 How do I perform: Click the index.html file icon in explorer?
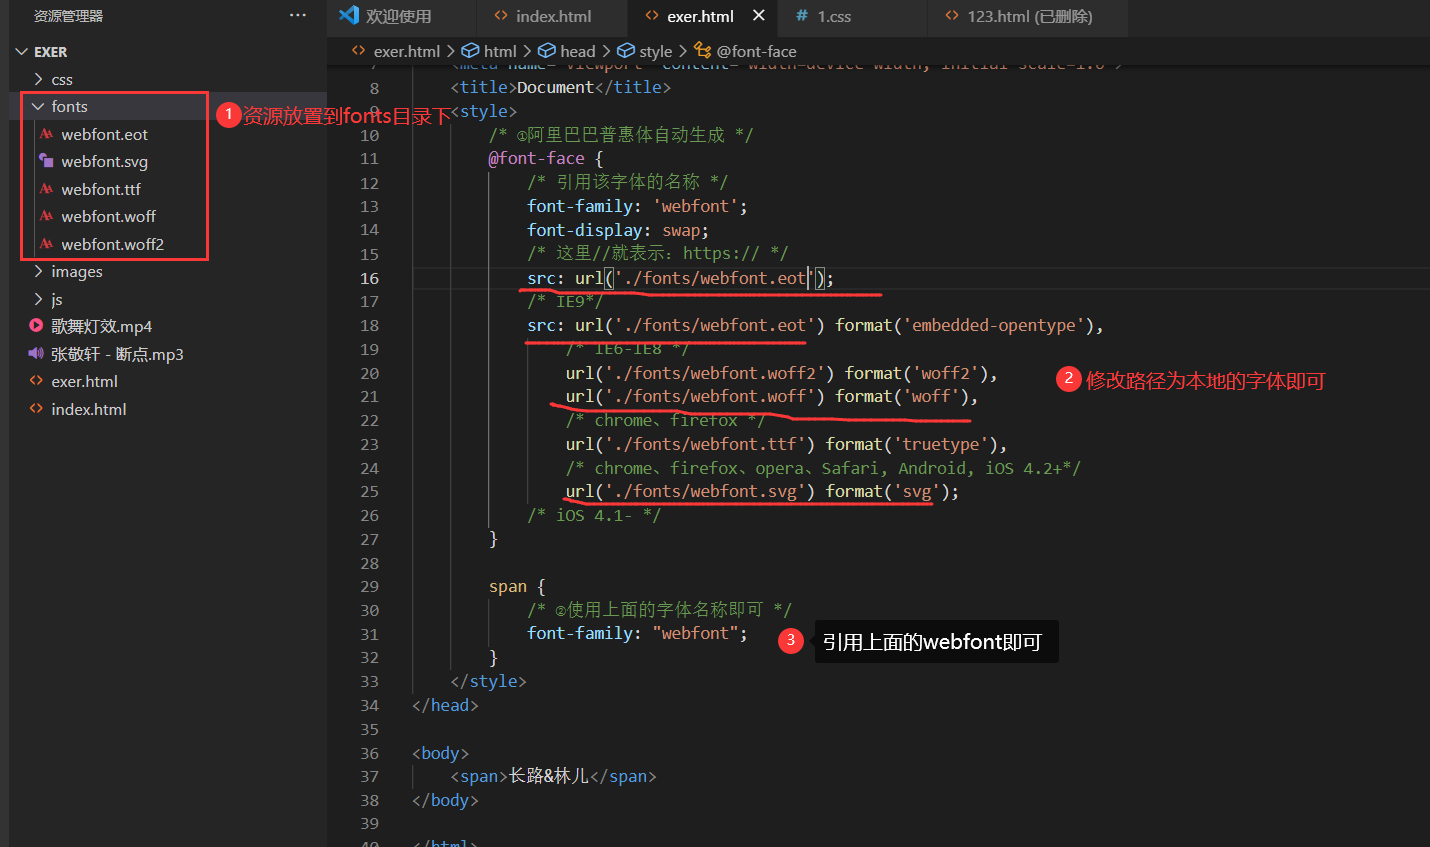[36, 409]
